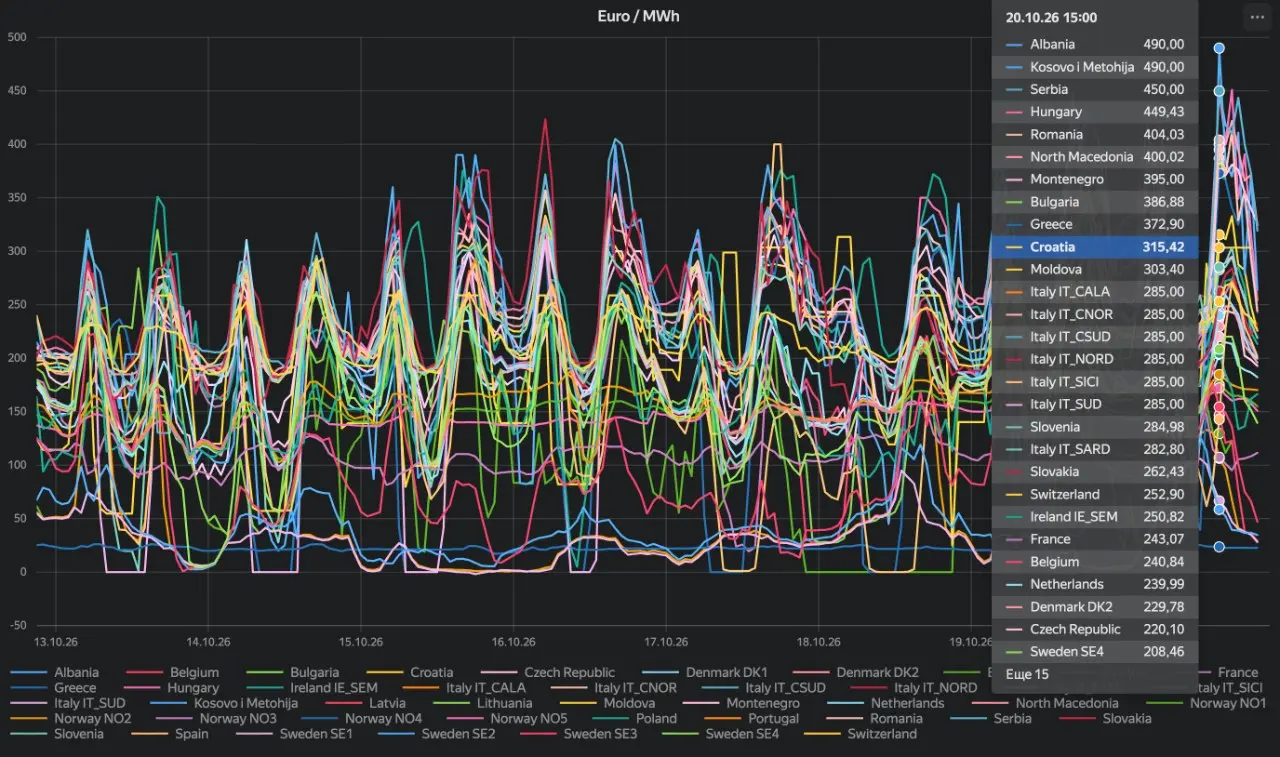Click the Ireland IE_SEM row in the tooltip
1280x757 pixels.
coord(1095,517)
